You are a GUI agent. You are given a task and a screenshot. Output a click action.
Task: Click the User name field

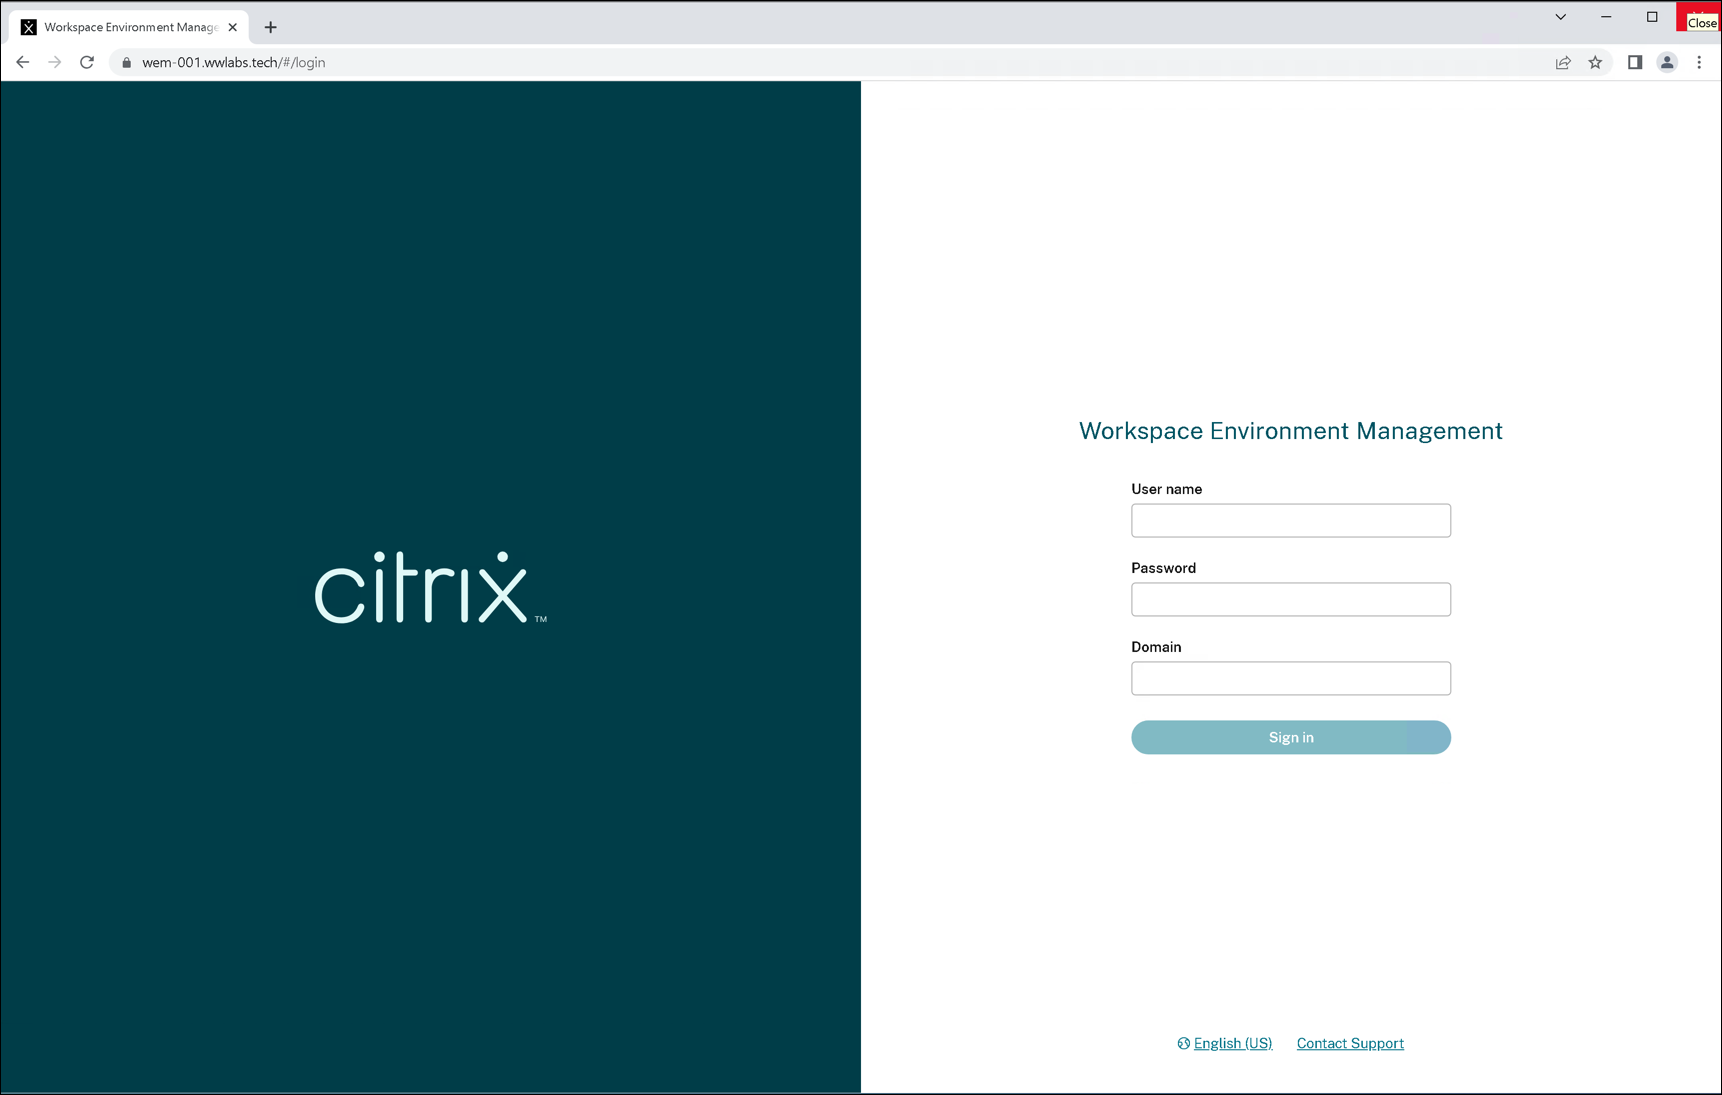(1291, 521)
